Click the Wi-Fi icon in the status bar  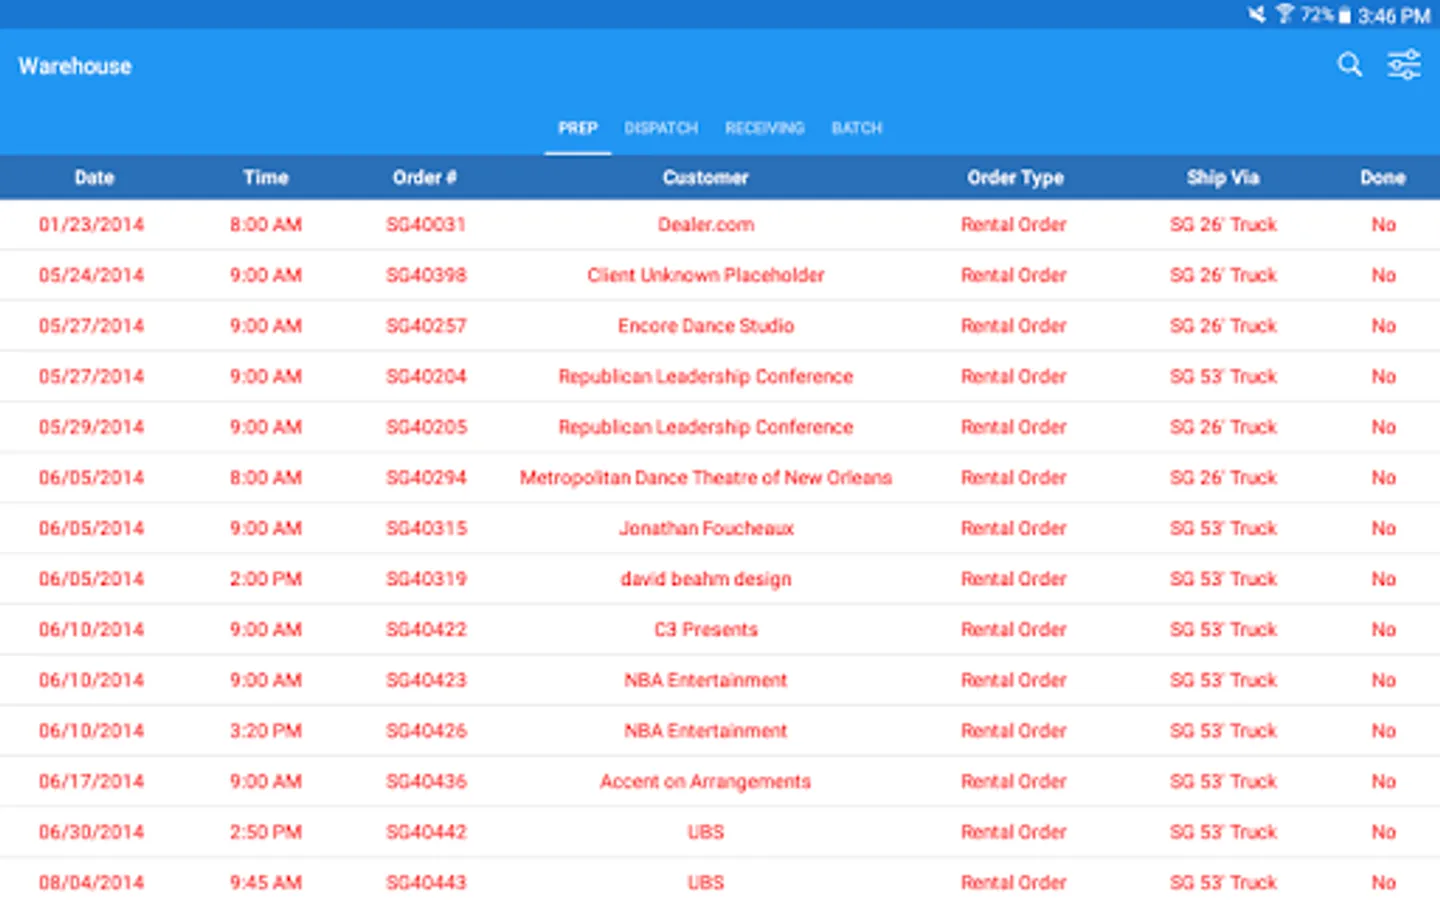coord(1284,15)
